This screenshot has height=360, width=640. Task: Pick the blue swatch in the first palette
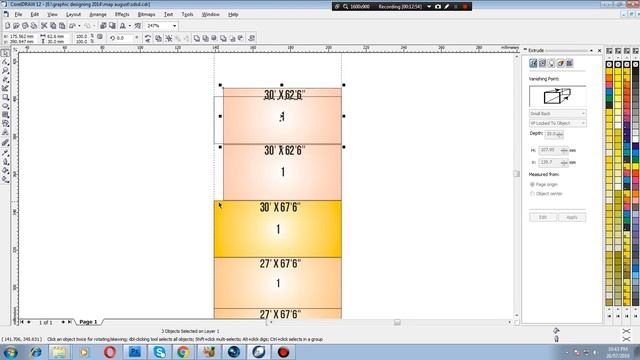tap(609, 91)
